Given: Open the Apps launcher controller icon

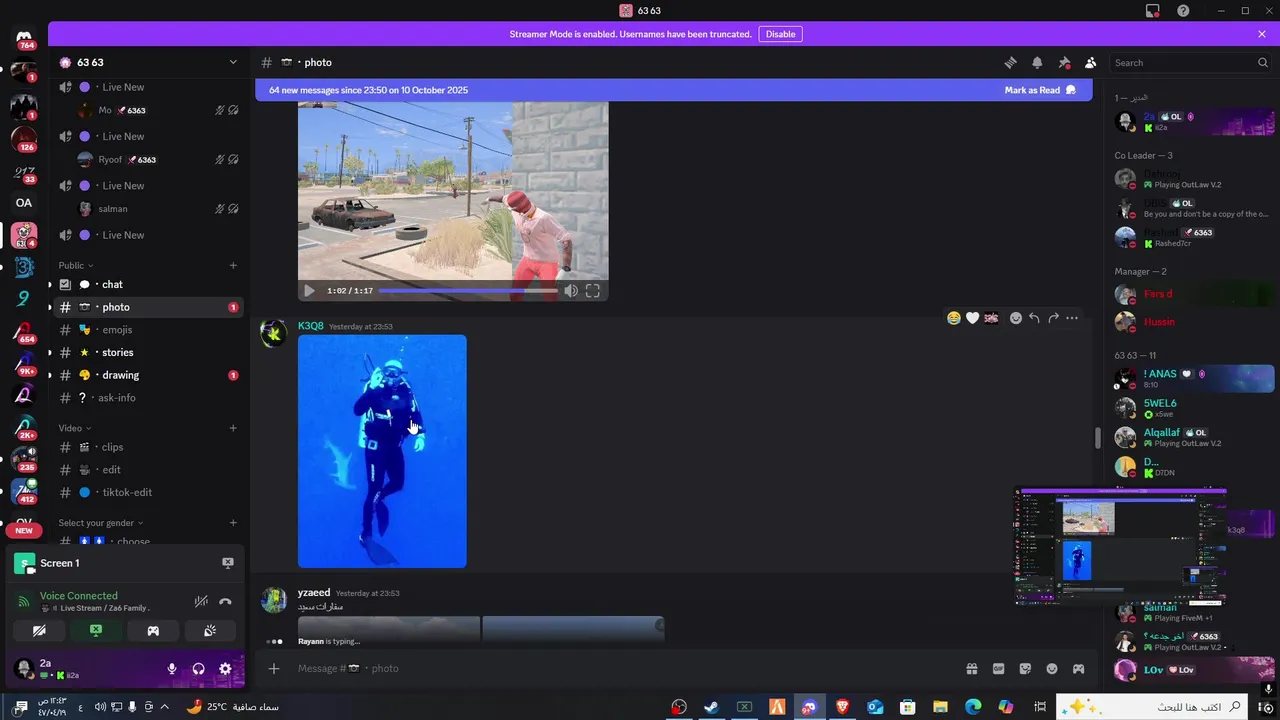Looking at the screenshot, I should [1078, 668].
